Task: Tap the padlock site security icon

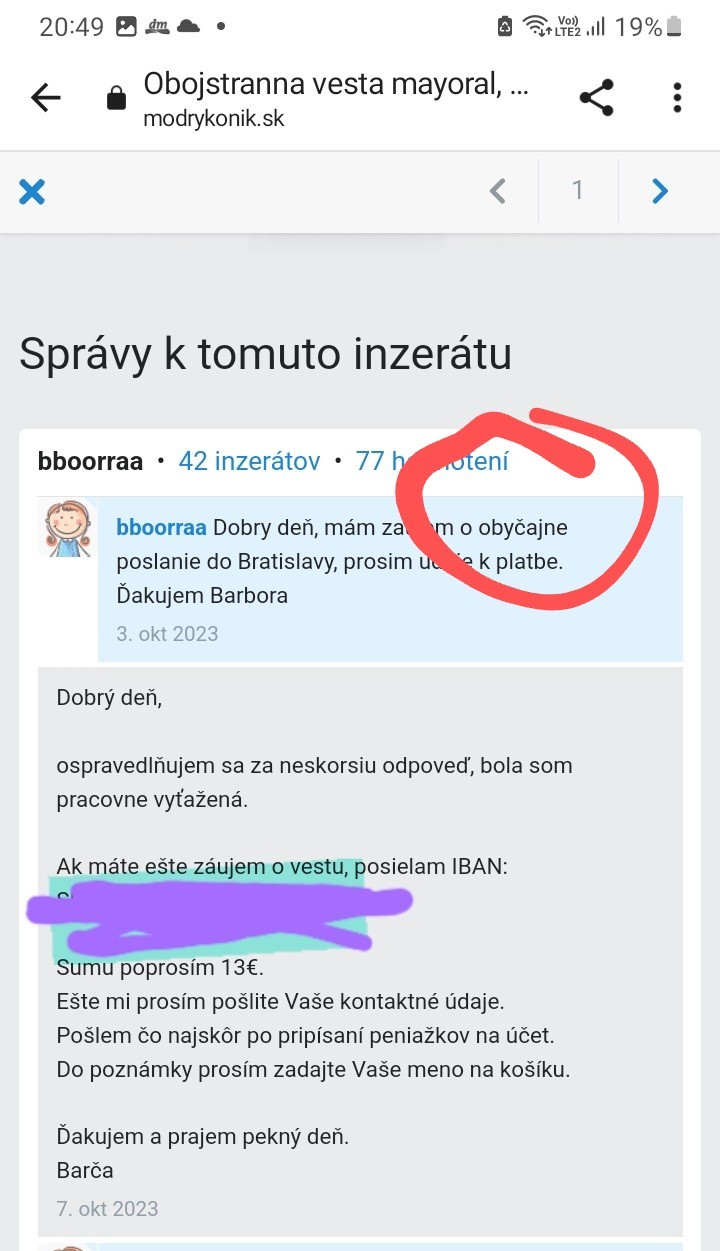Action: 116,97
